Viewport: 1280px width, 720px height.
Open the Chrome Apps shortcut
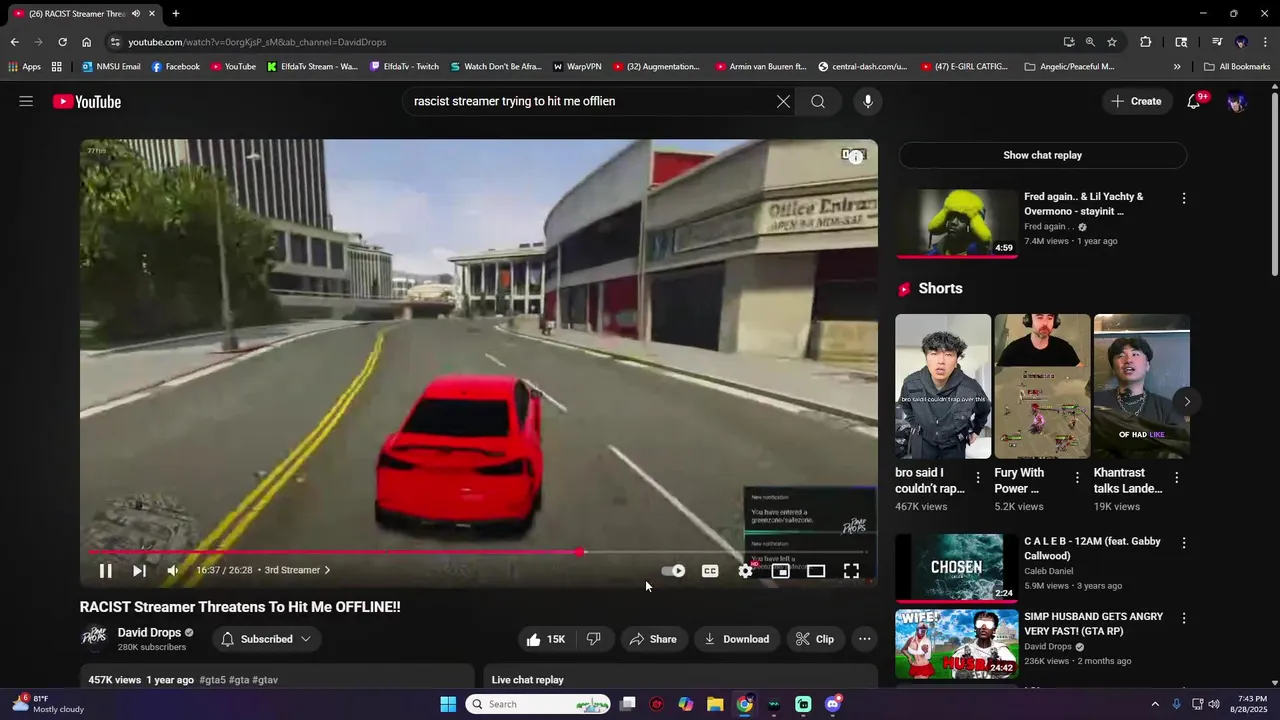coord(25,67)
